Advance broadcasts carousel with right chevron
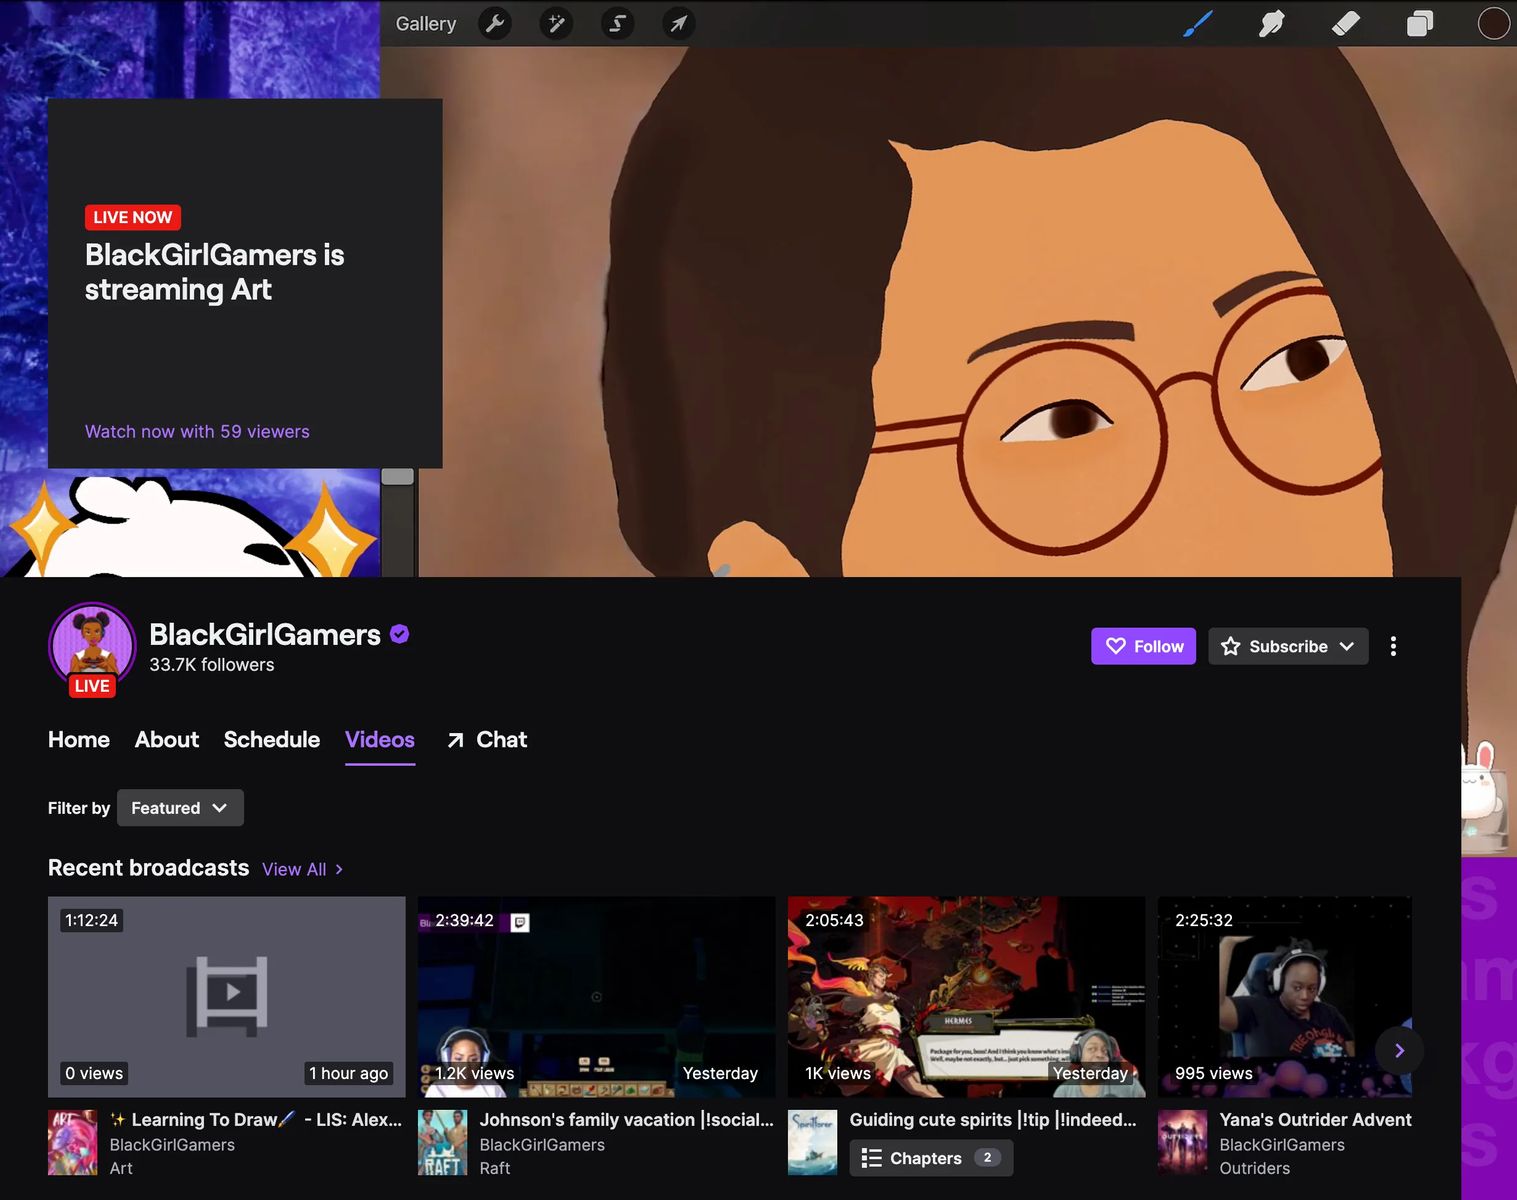Image resolution: width=1517 pixels, height=1200 pixels. pos(1399,1050)
